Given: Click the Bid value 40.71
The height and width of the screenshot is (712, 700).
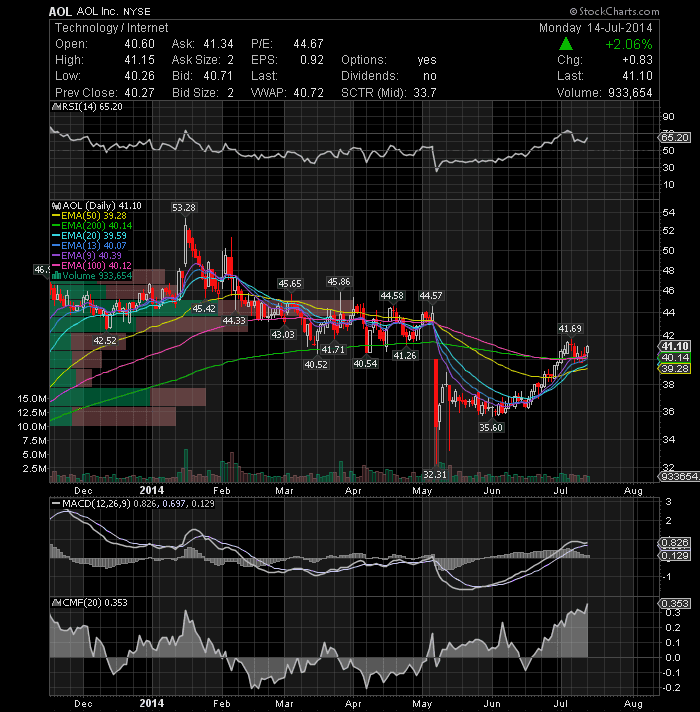Looking at the screenshot, I should point(218,76).
